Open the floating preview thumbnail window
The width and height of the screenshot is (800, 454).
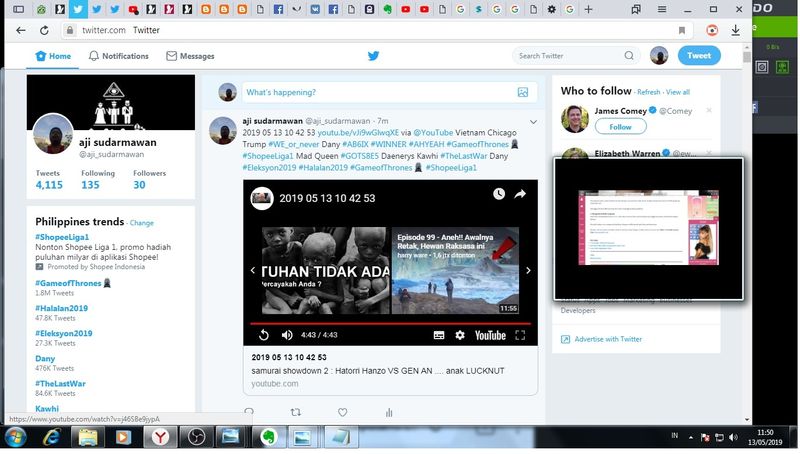648,228
